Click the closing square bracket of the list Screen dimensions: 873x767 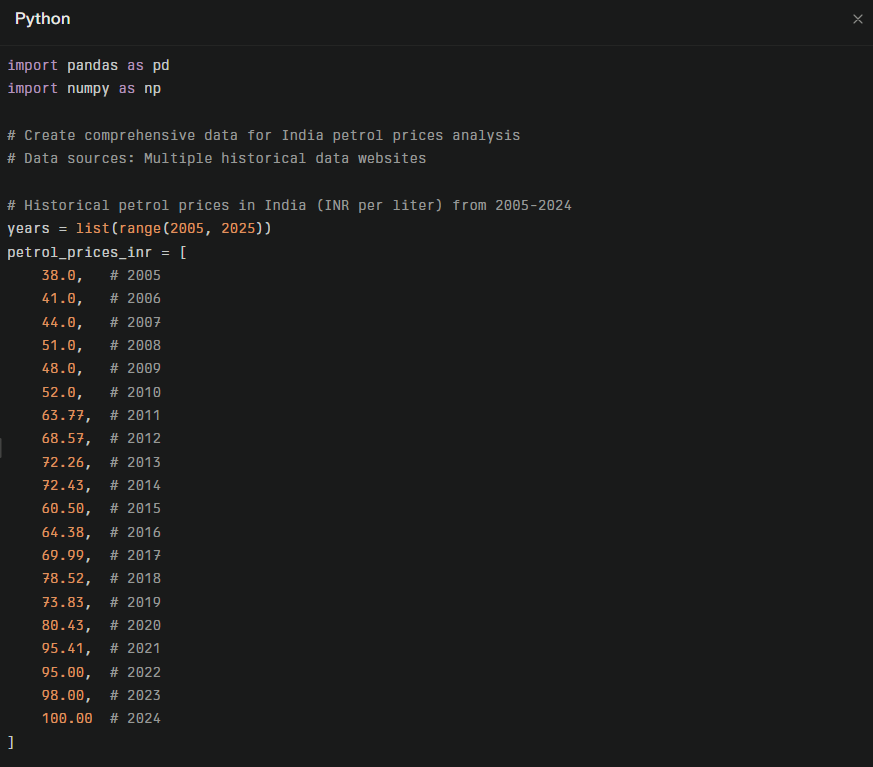(x=11, y=742)
